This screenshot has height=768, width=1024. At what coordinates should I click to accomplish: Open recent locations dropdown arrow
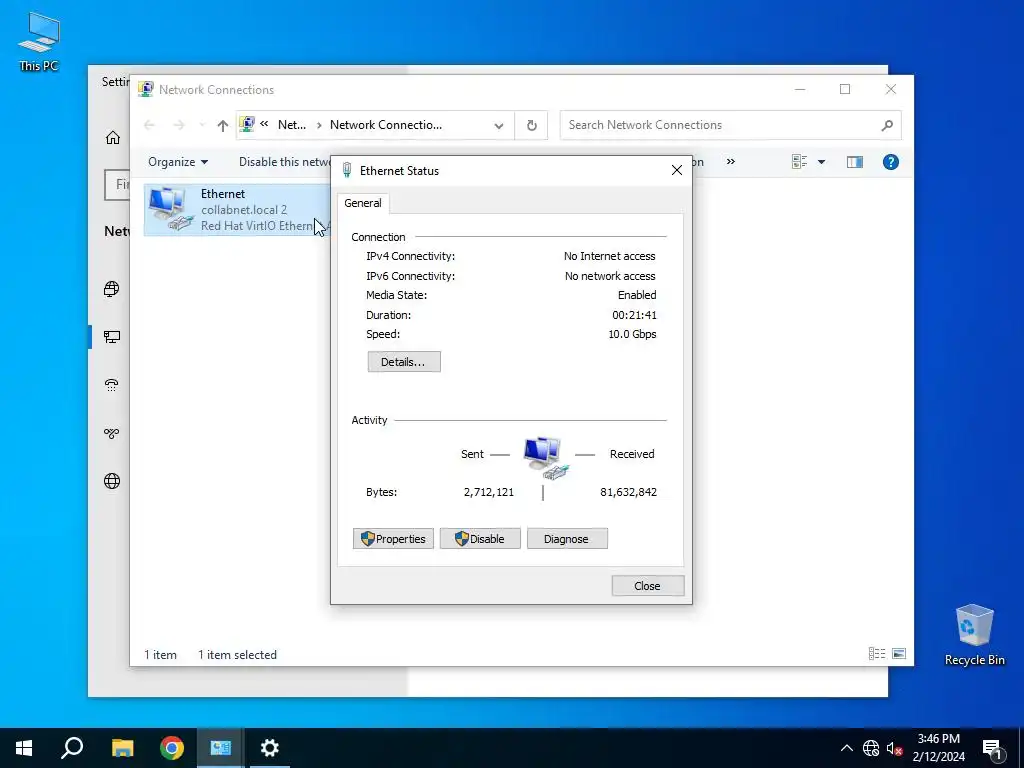pyautogui.click(x=202, y=125)
